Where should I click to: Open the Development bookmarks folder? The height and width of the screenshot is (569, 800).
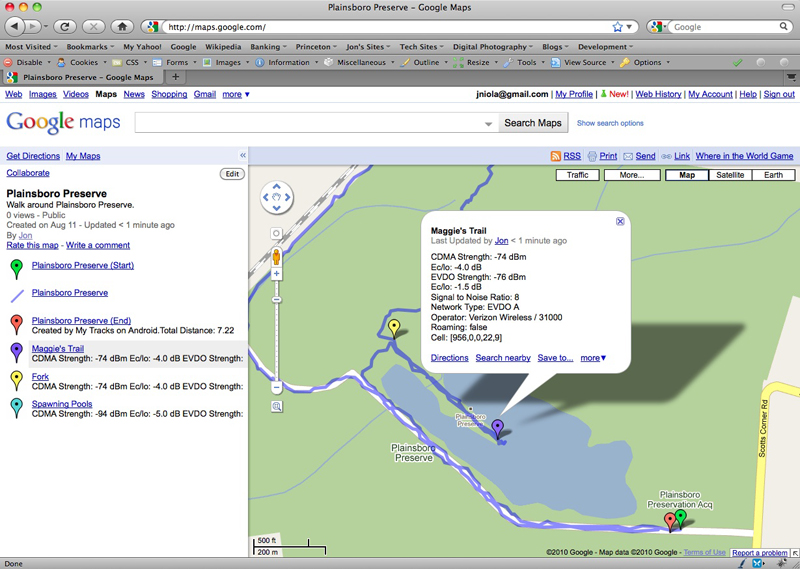coord(605,47)
